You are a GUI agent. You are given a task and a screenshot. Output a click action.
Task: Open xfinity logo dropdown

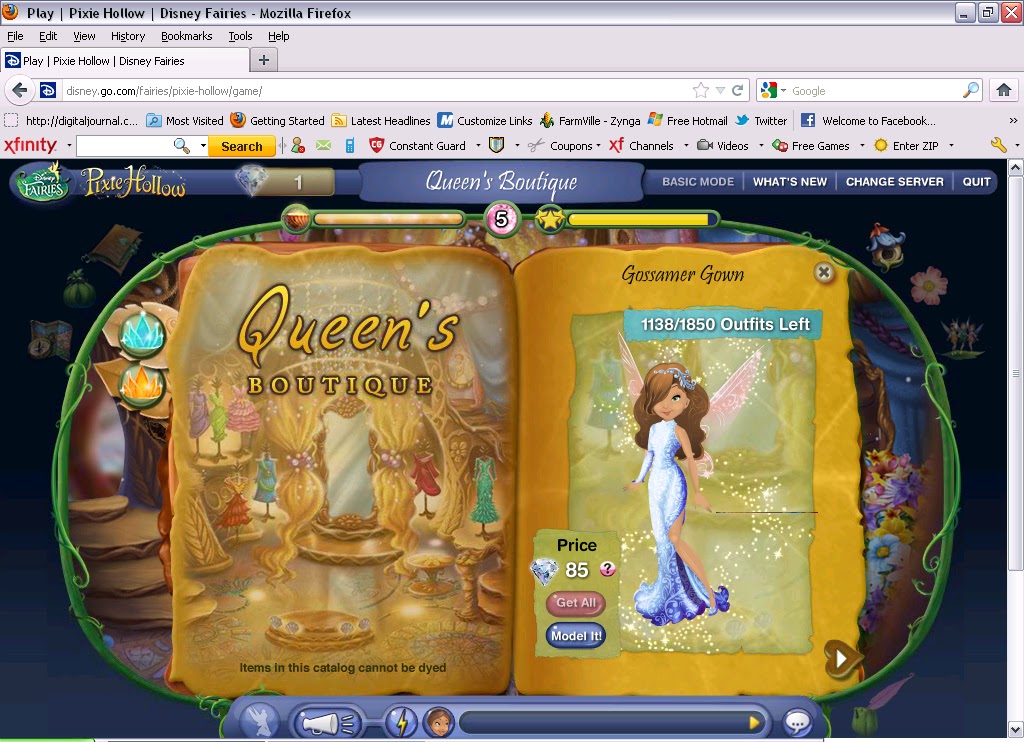tap(69, 146)
